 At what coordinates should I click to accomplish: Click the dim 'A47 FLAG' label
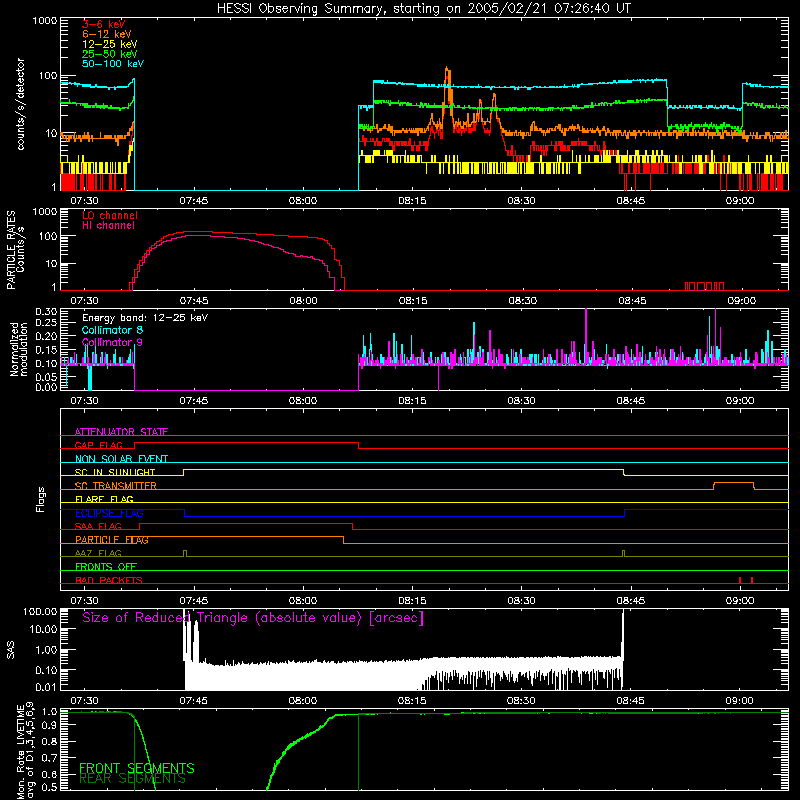point(98,553)
